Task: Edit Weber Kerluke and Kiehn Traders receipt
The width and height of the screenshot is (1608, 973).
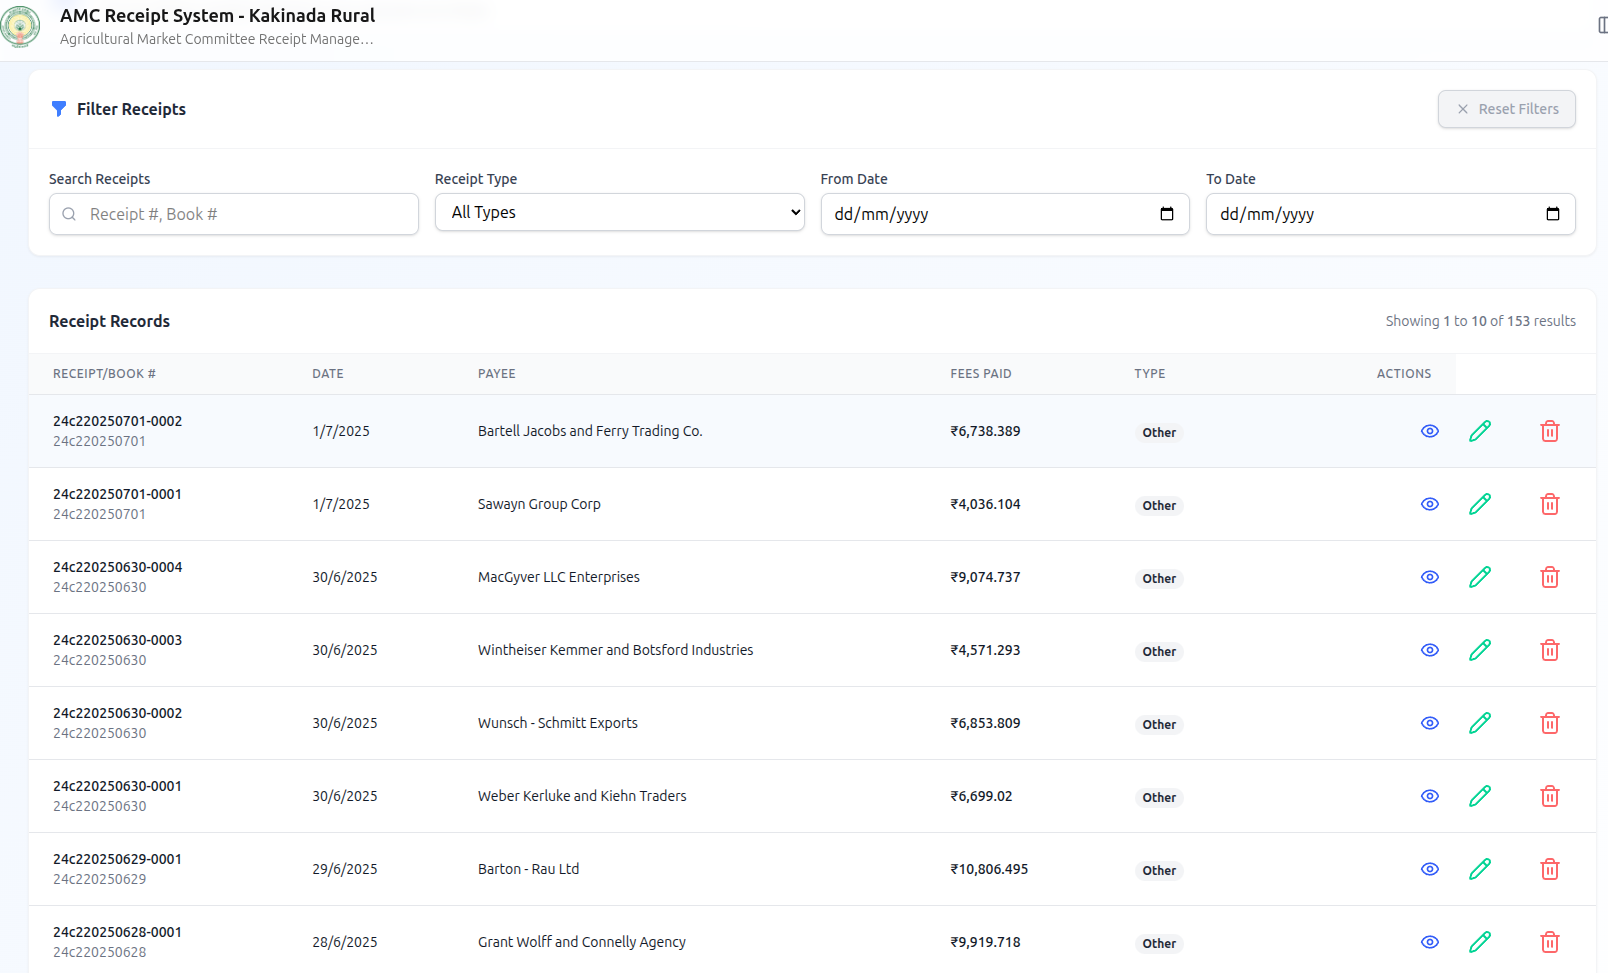Action: (x=1480, y=796)
